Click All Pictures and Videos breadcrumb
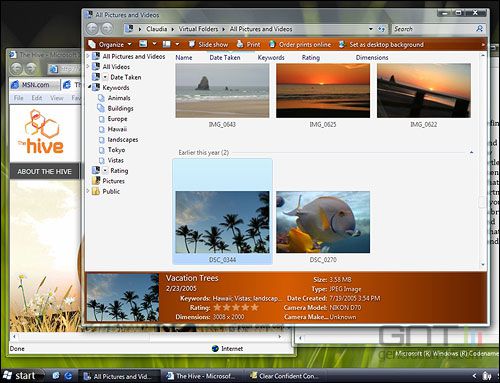Viewport: 500px width, 383px height. (x=261, y=29)
